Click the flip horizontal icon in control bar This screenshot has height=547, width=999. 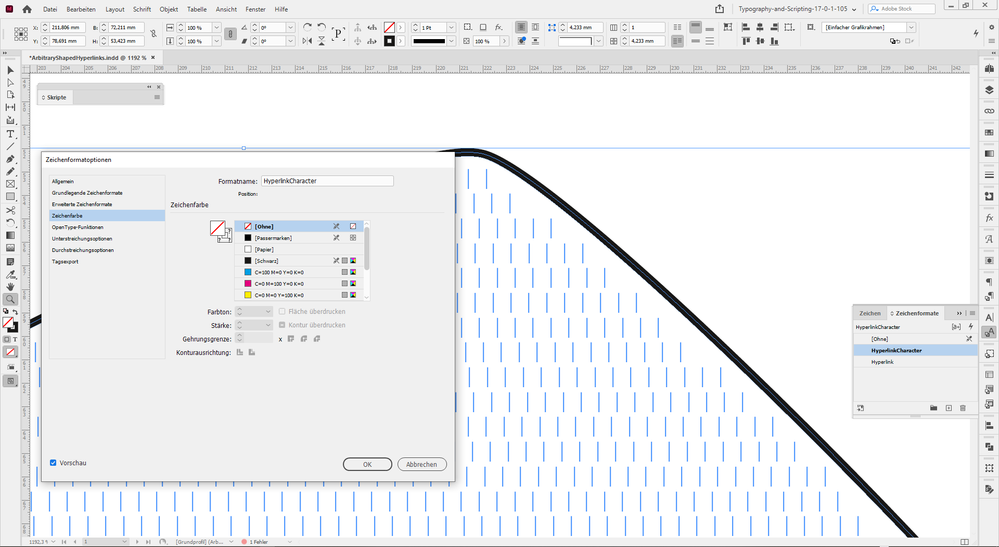click(307, 41)
